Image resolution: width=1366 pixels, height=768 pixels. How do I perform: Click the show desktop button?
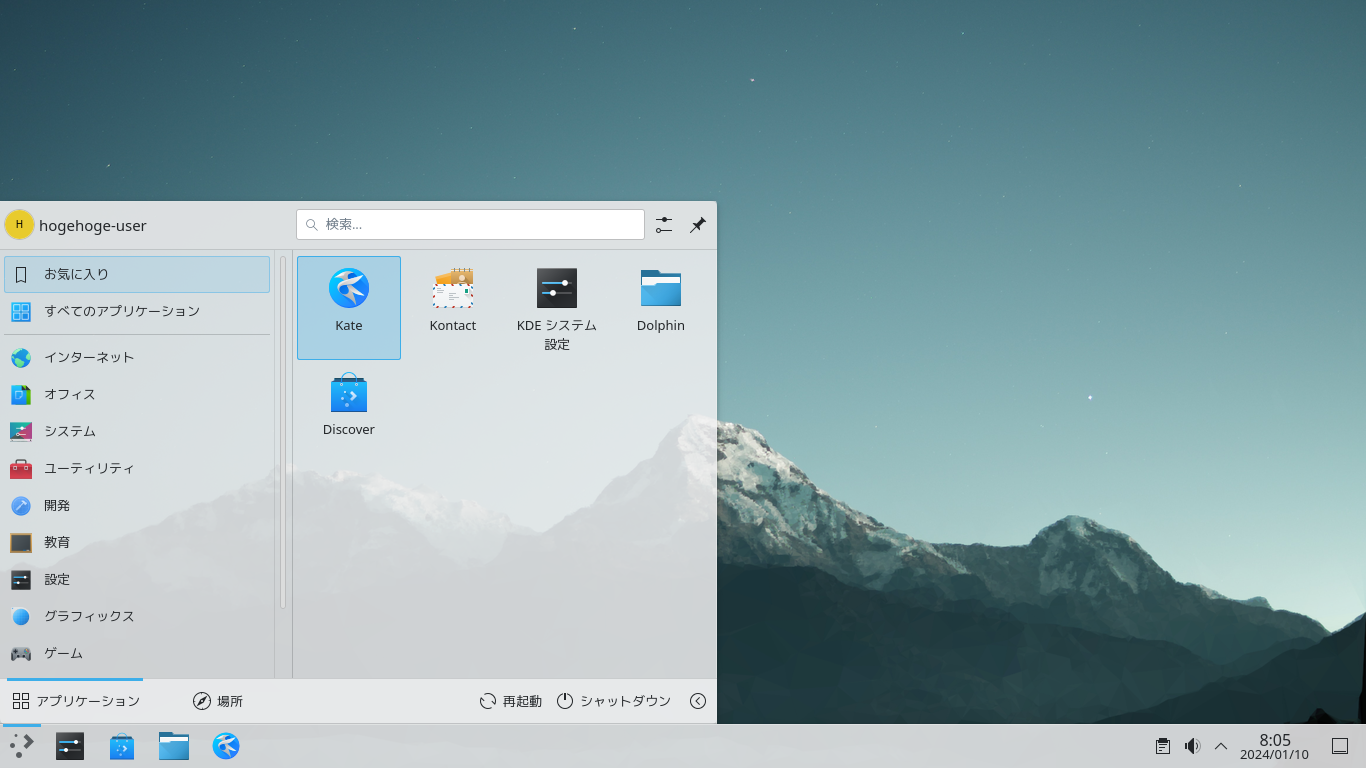pyautogui.click(x=1340, y=746)
